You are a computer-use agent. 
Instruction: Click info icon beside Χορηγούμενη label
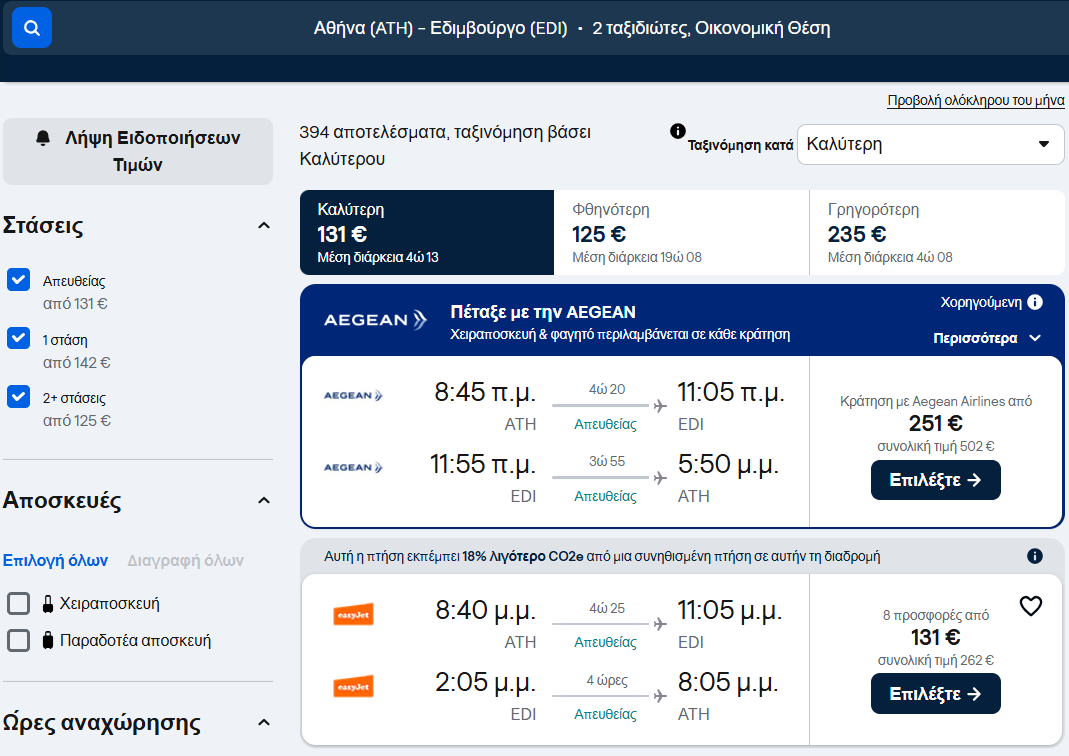click(x=1035, y=302)
